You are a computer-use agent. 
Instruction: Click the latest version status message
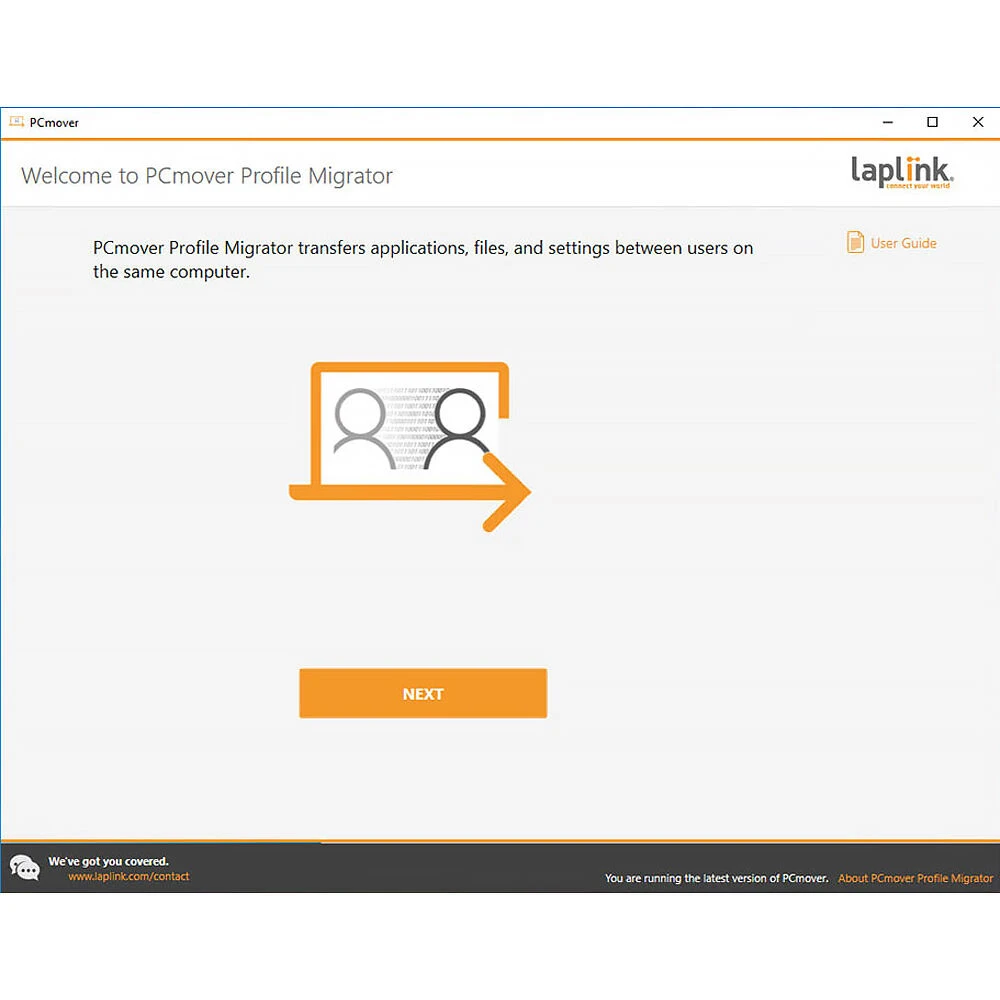click(716, 878)
